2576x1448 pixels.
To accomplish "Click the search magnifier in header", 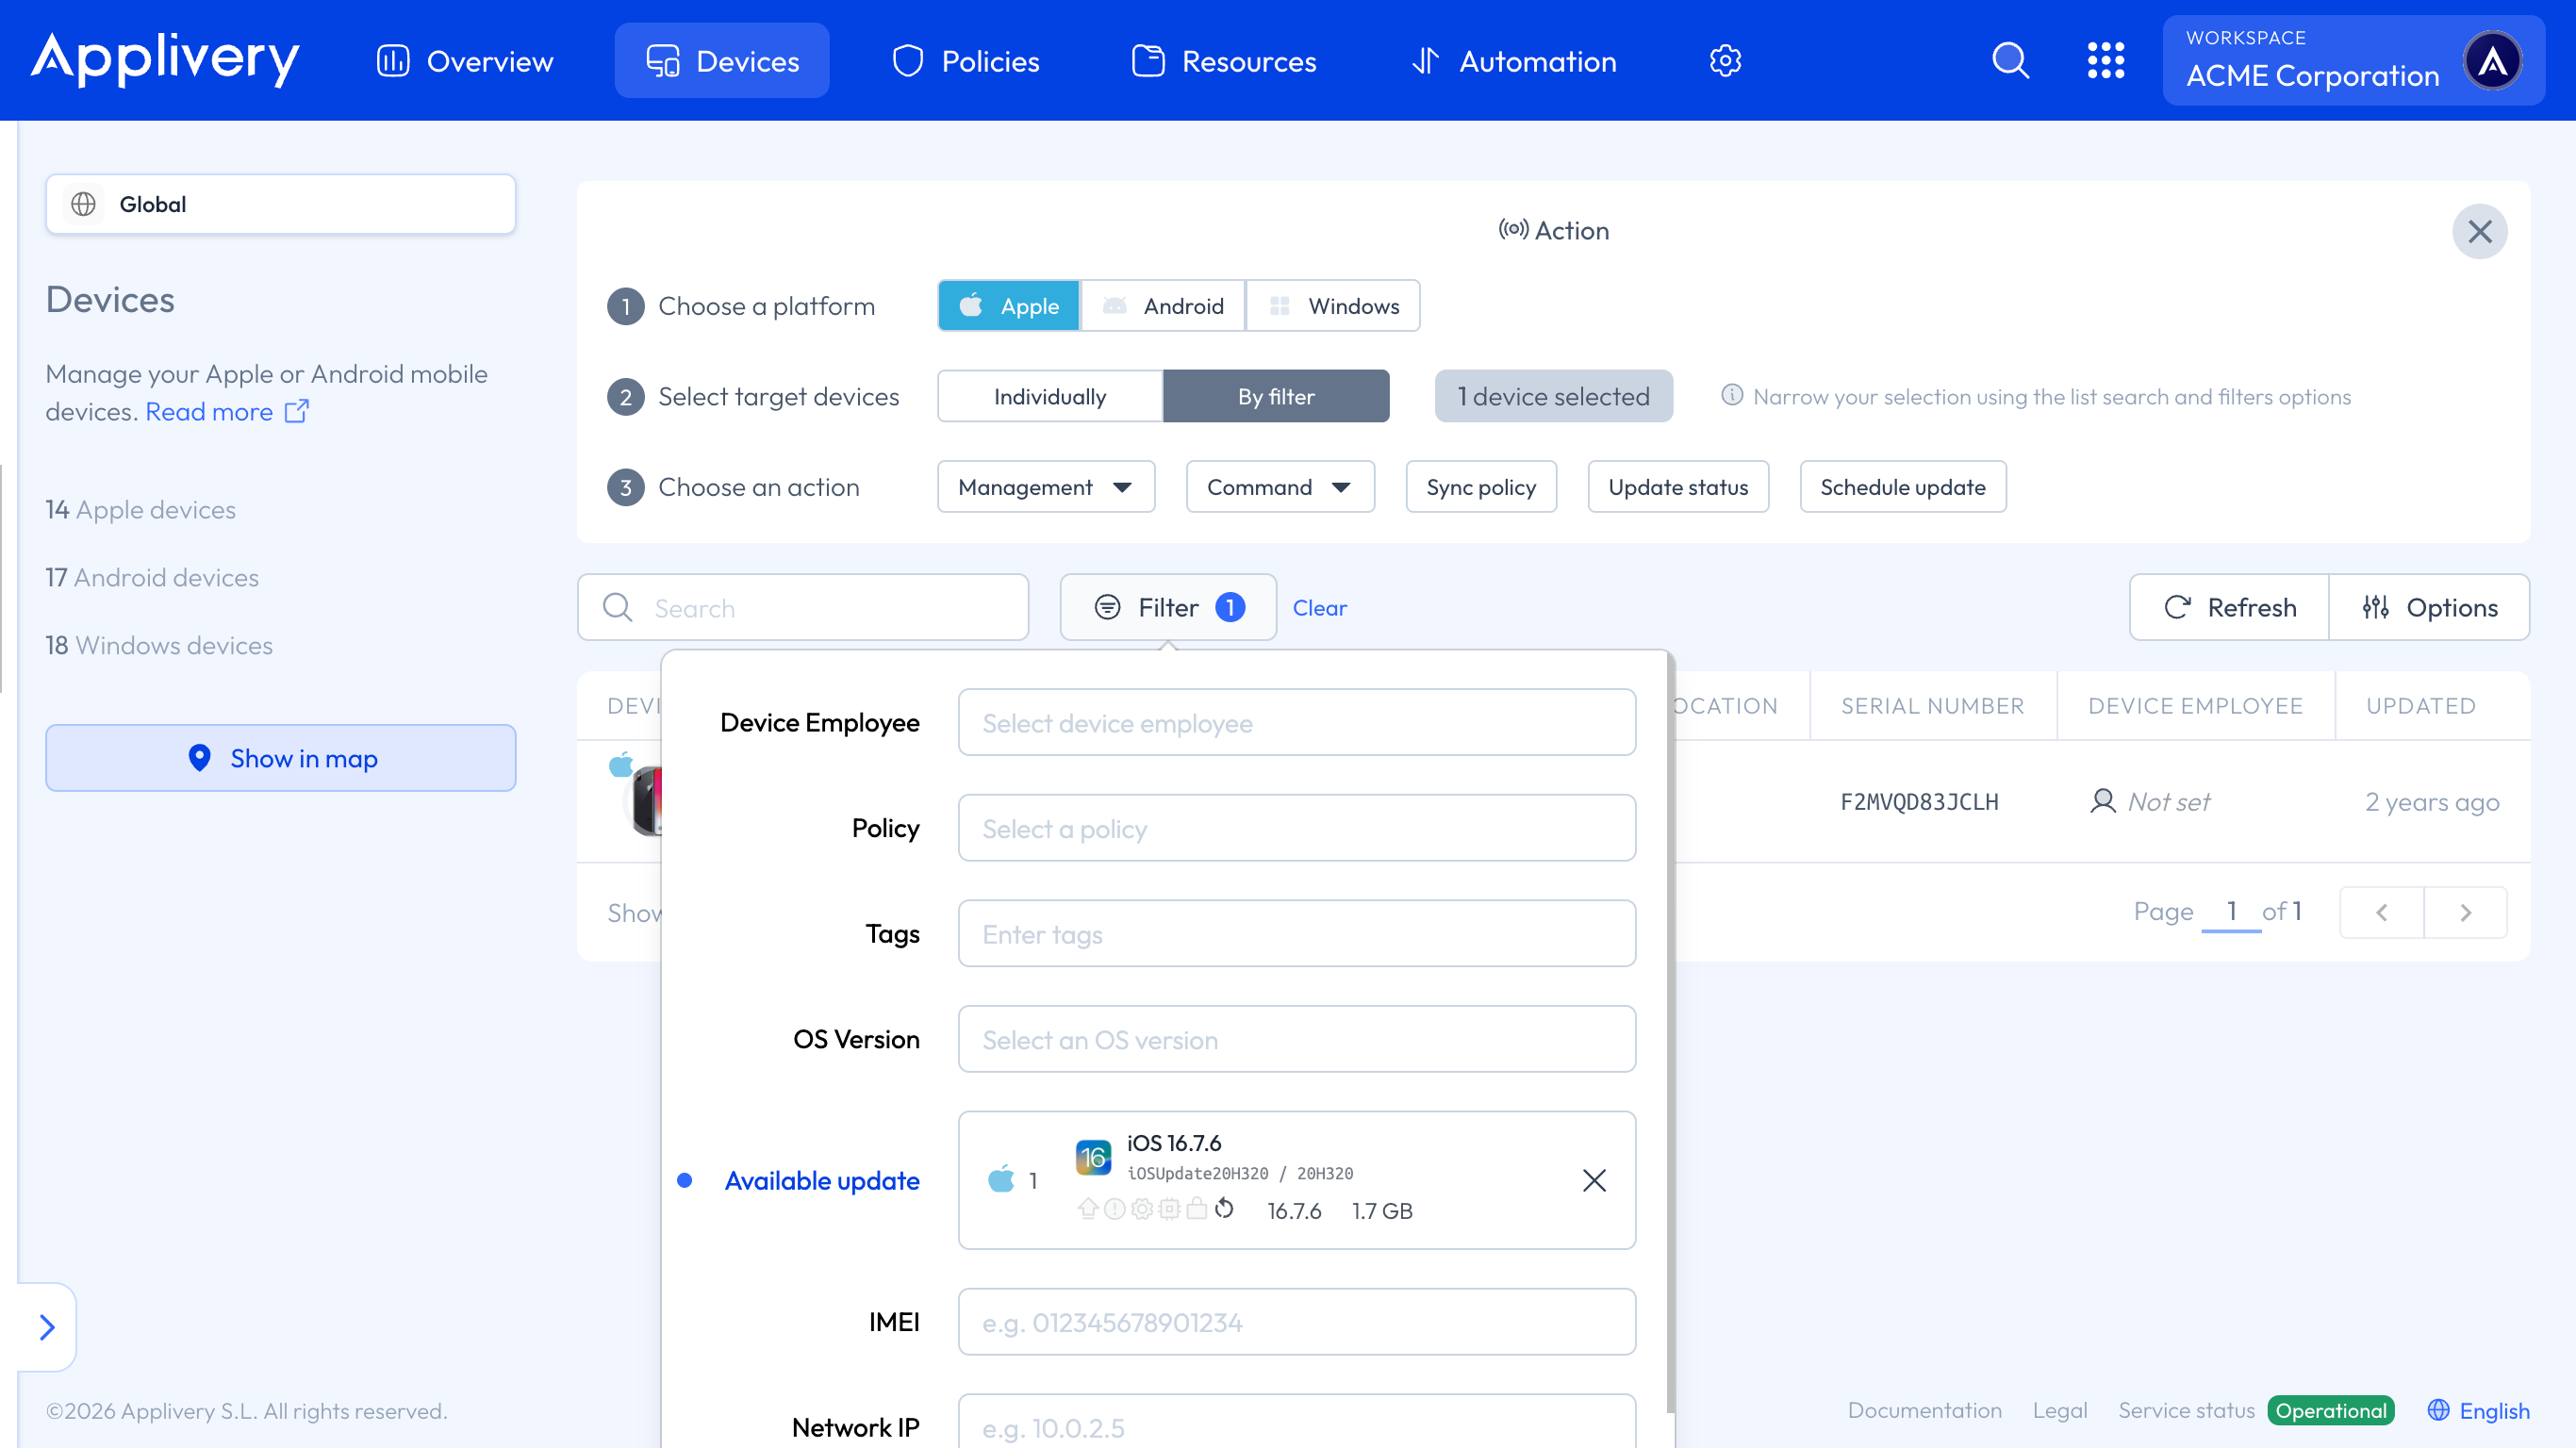I will (x=2010, y=61).
